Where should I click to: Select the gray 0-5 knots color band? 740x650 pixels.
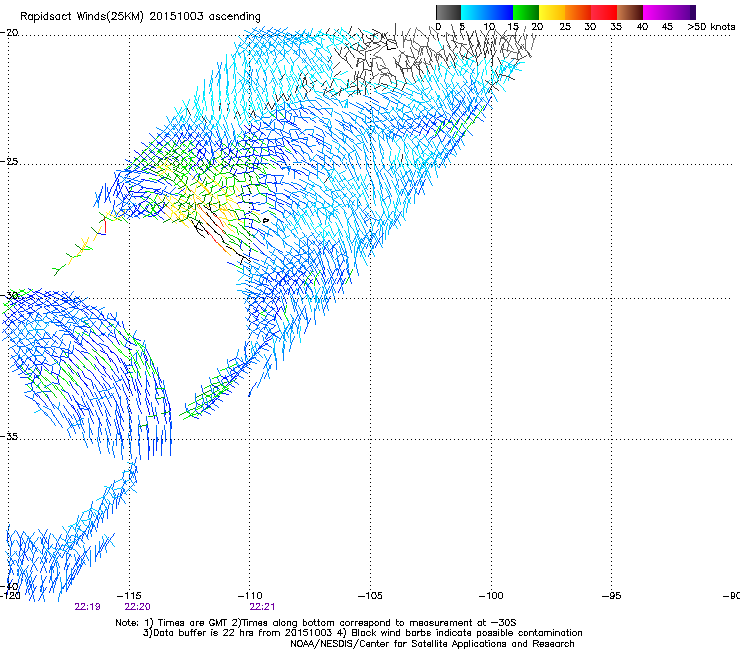pos(448,12)
